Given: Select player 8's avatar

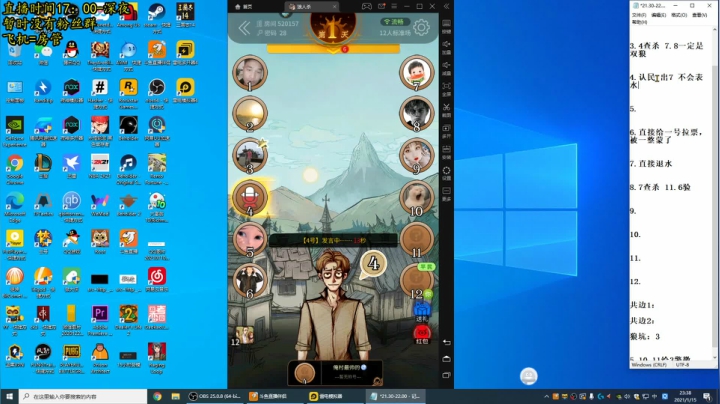Looking at the screenshot, I should pos(416,113).
